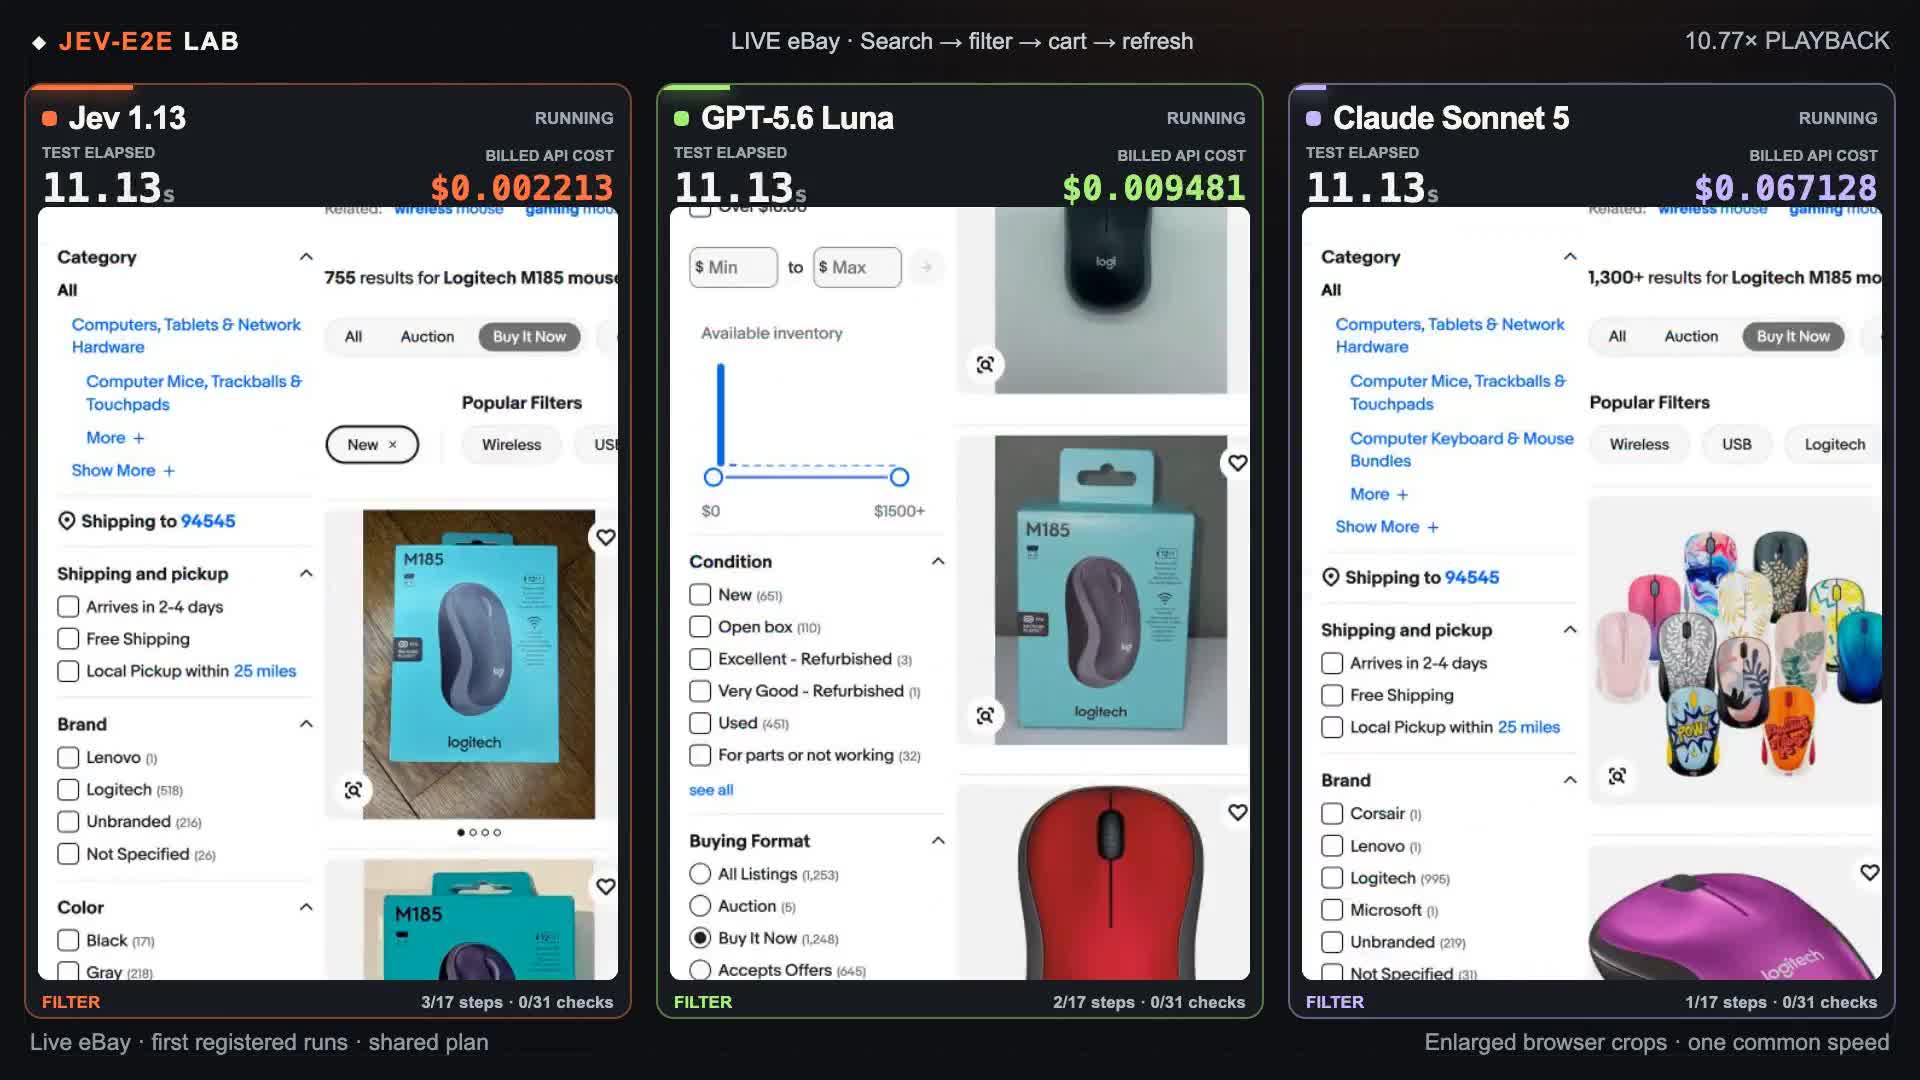Save purple mouse listing in Claude Sonnet panel

click(1869, 872)
